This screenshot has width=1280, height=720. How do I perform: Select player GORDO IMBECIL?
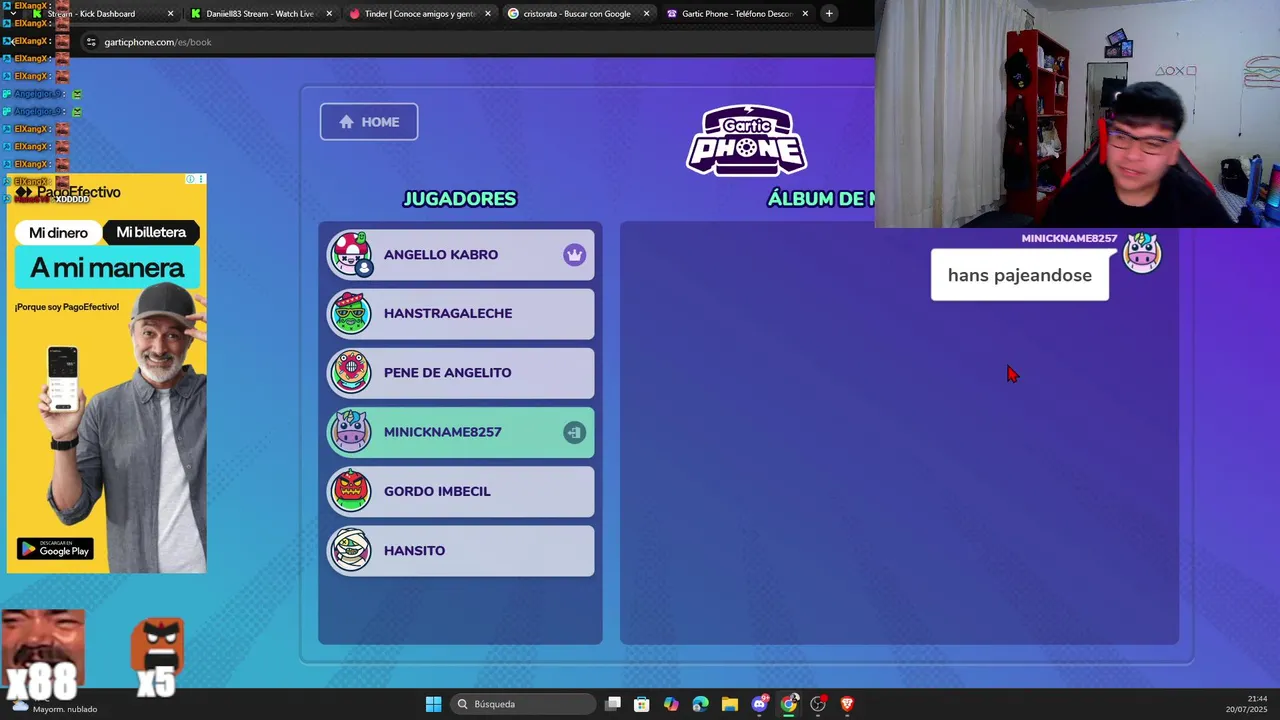460,491
